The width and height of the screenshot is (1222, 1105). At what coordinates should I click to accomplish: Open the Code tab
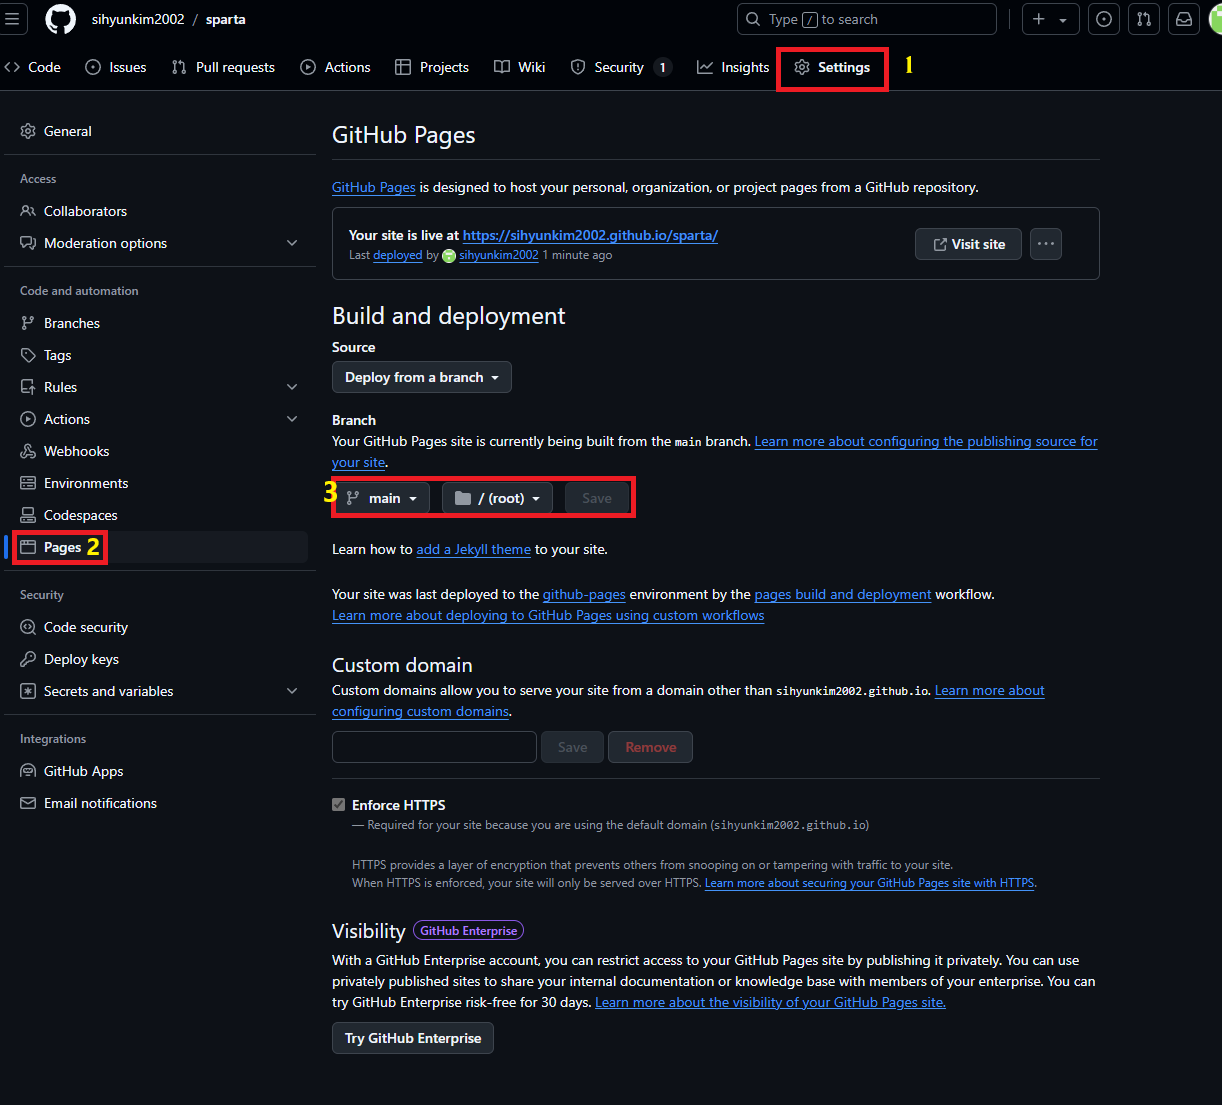(x=33, y=67)
